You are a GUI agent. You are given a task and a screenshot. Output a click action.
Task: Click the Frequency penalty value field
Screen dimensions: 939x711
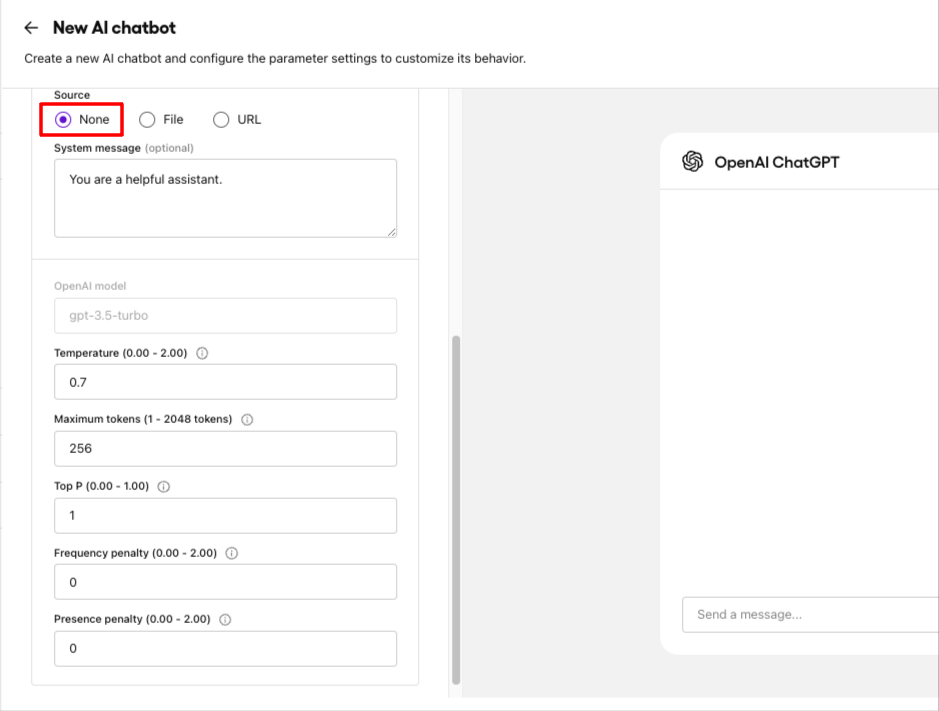pyautogui.click(x=224, y=581)
